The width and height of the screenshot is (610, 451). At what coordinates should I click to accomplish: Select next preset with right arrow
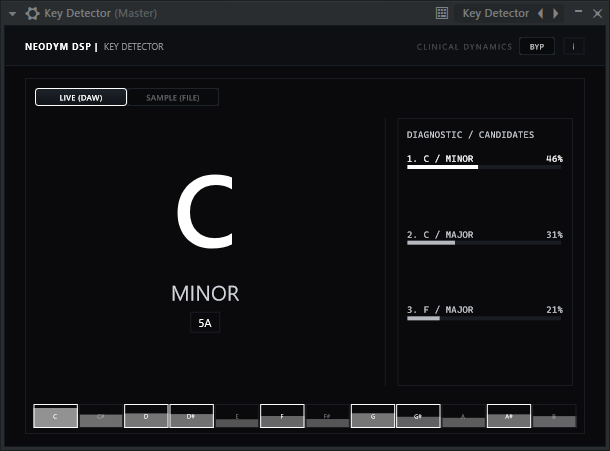[x=556, y=14]
